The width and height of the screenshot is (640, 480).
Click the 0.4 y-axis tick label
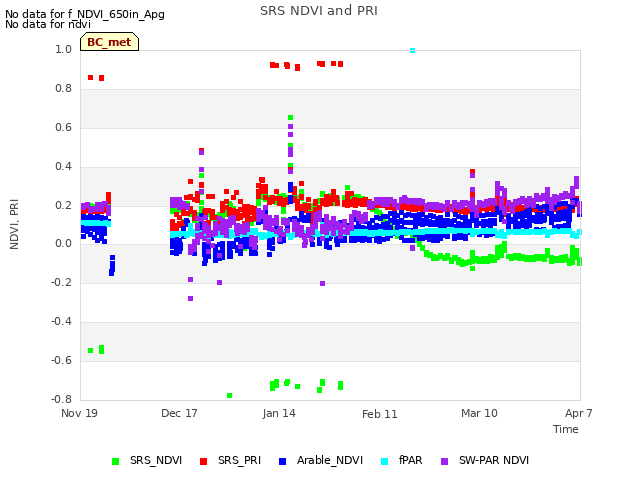click(x=63, y=166)
